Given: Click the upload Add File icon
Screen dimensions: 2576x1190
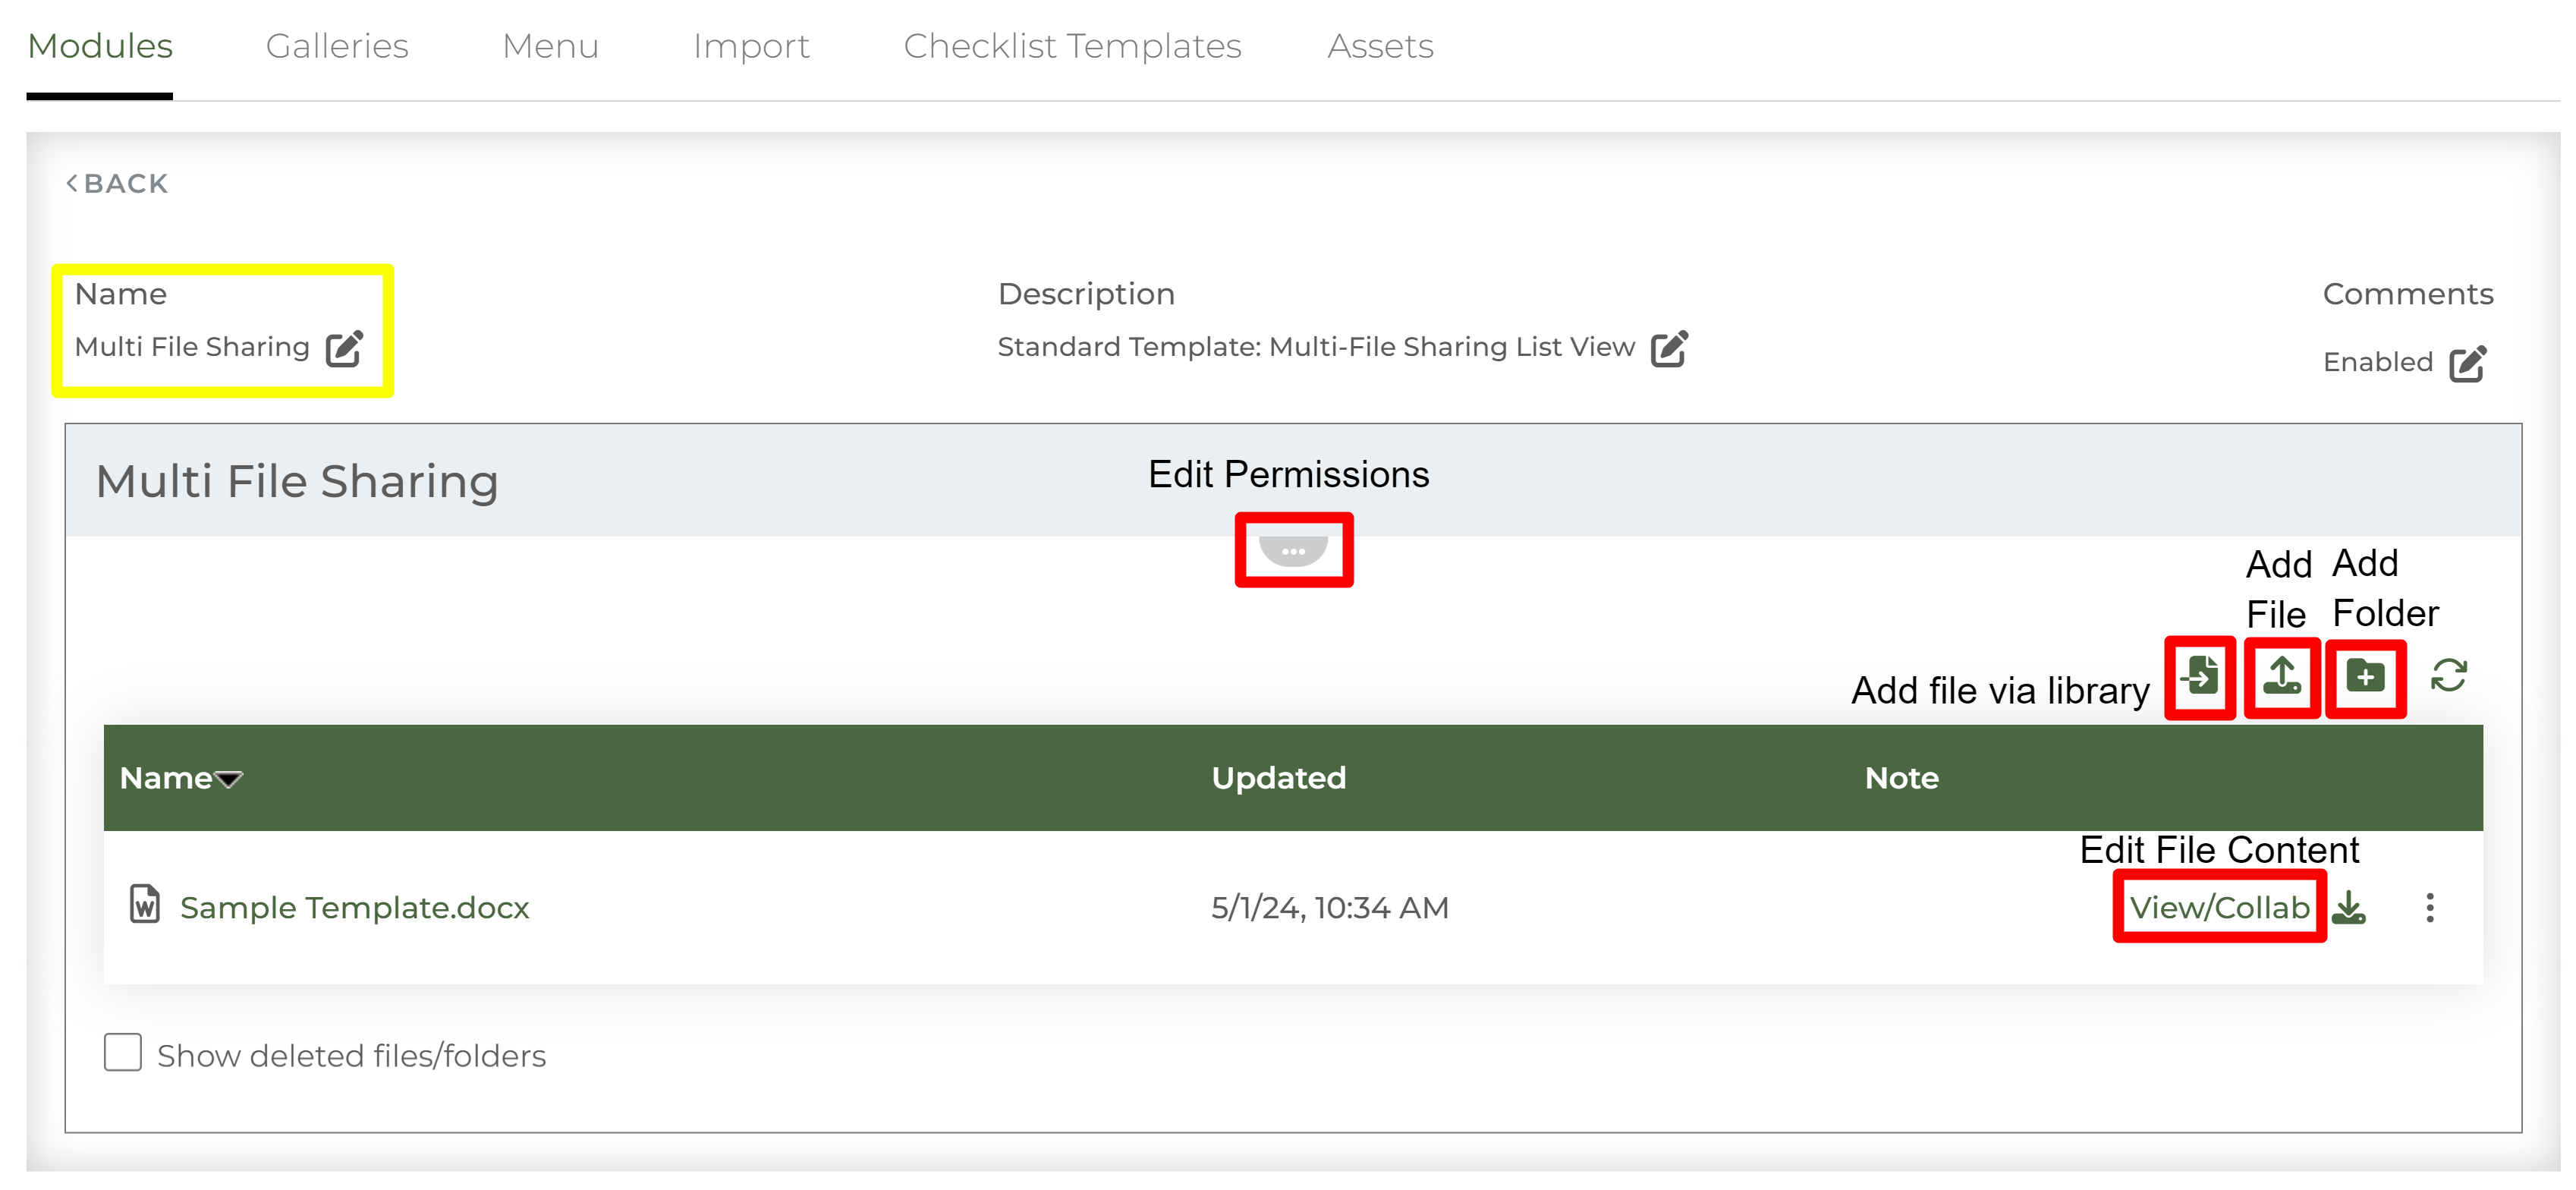Looking at the screenshot, I should pyautogui.click(x=2282, y=676).
